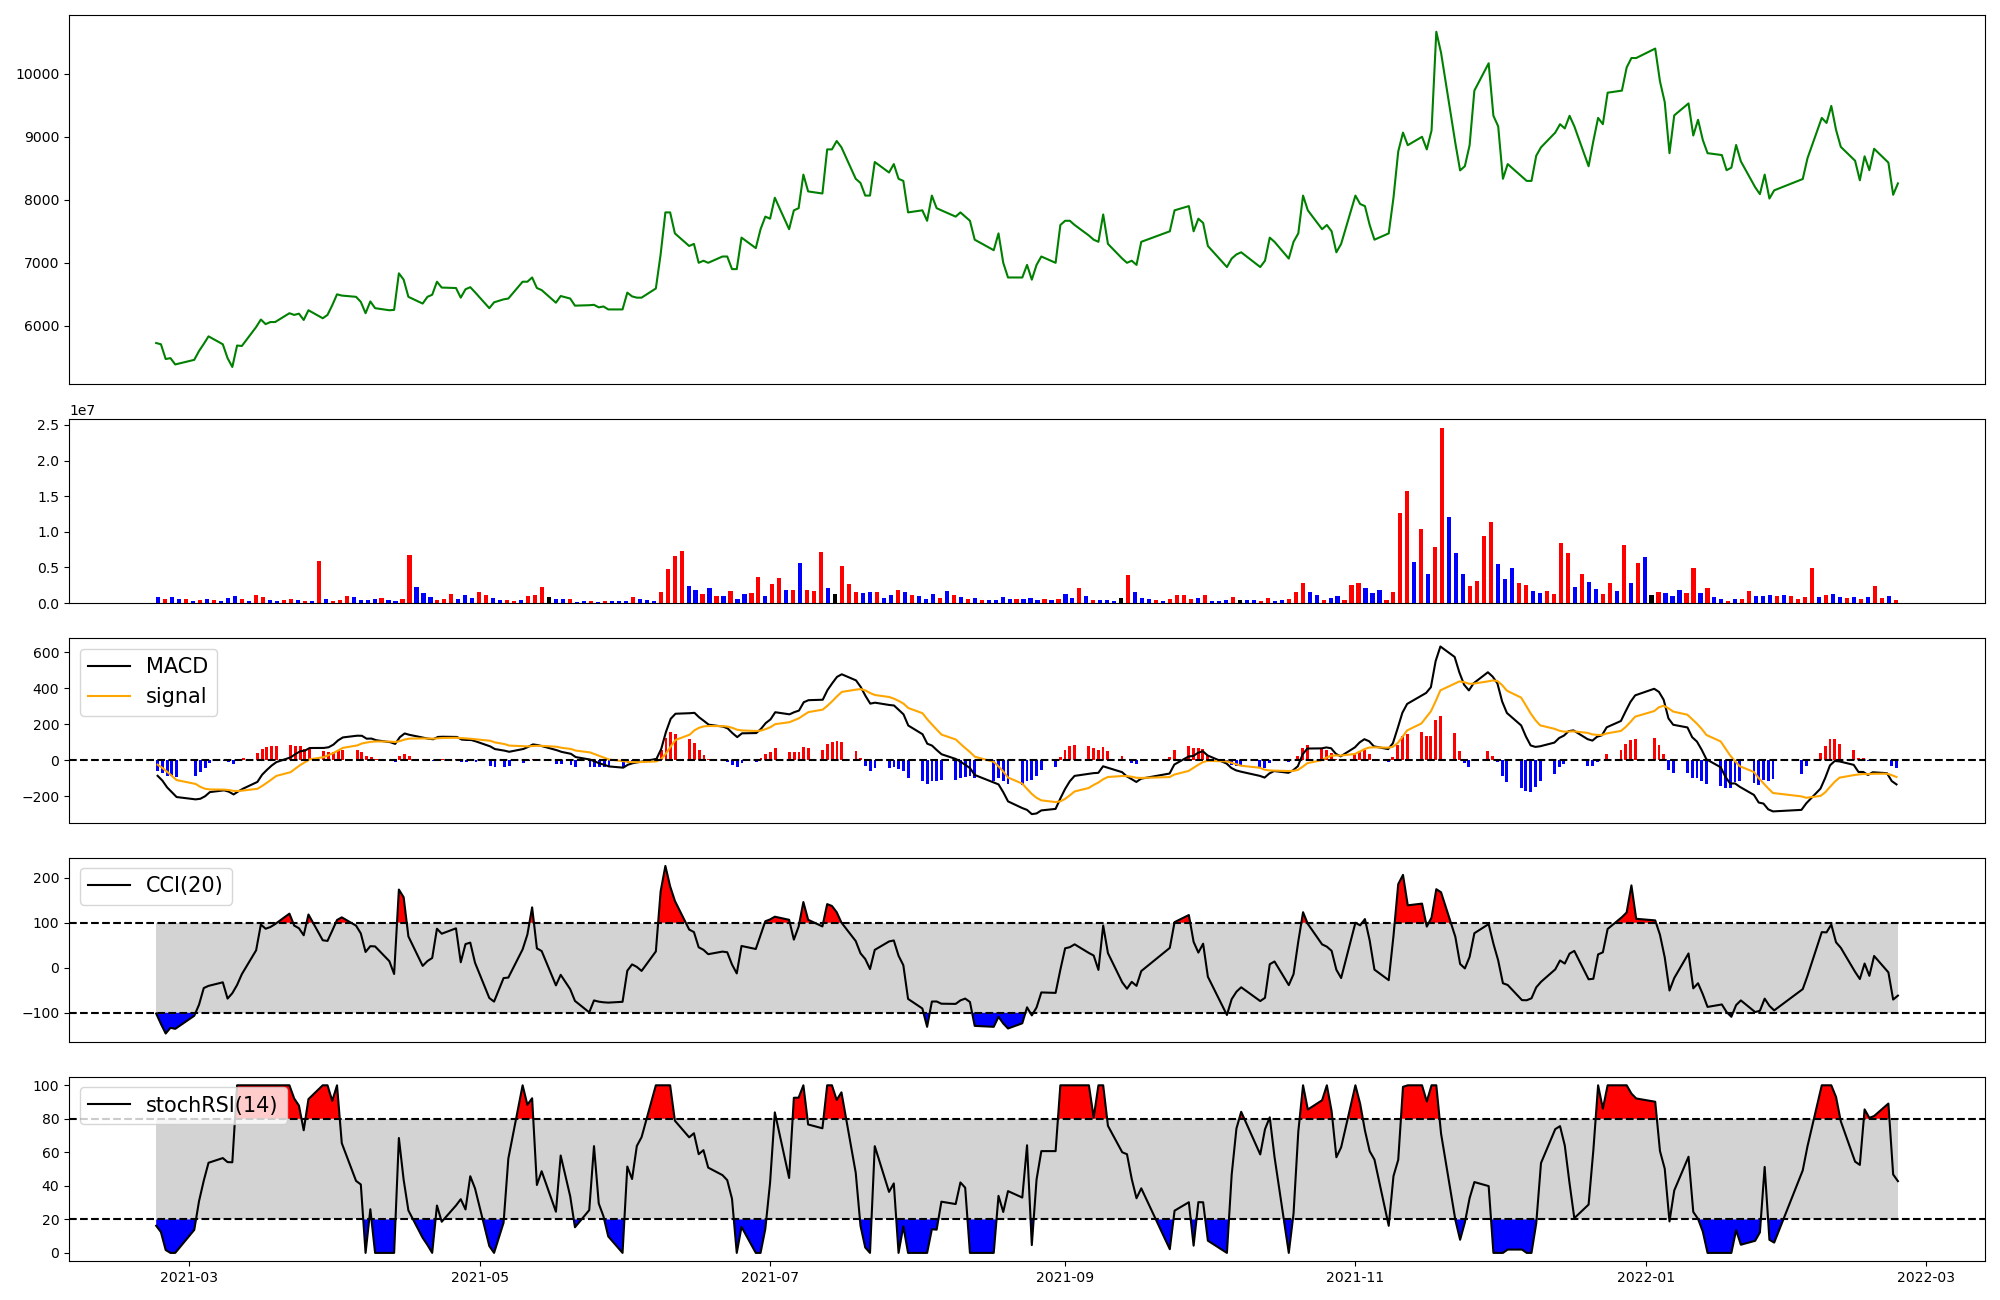Click the 2022-03 x-axis tick label
2000x1300 pixels.
click(x=1926, y=1277)
